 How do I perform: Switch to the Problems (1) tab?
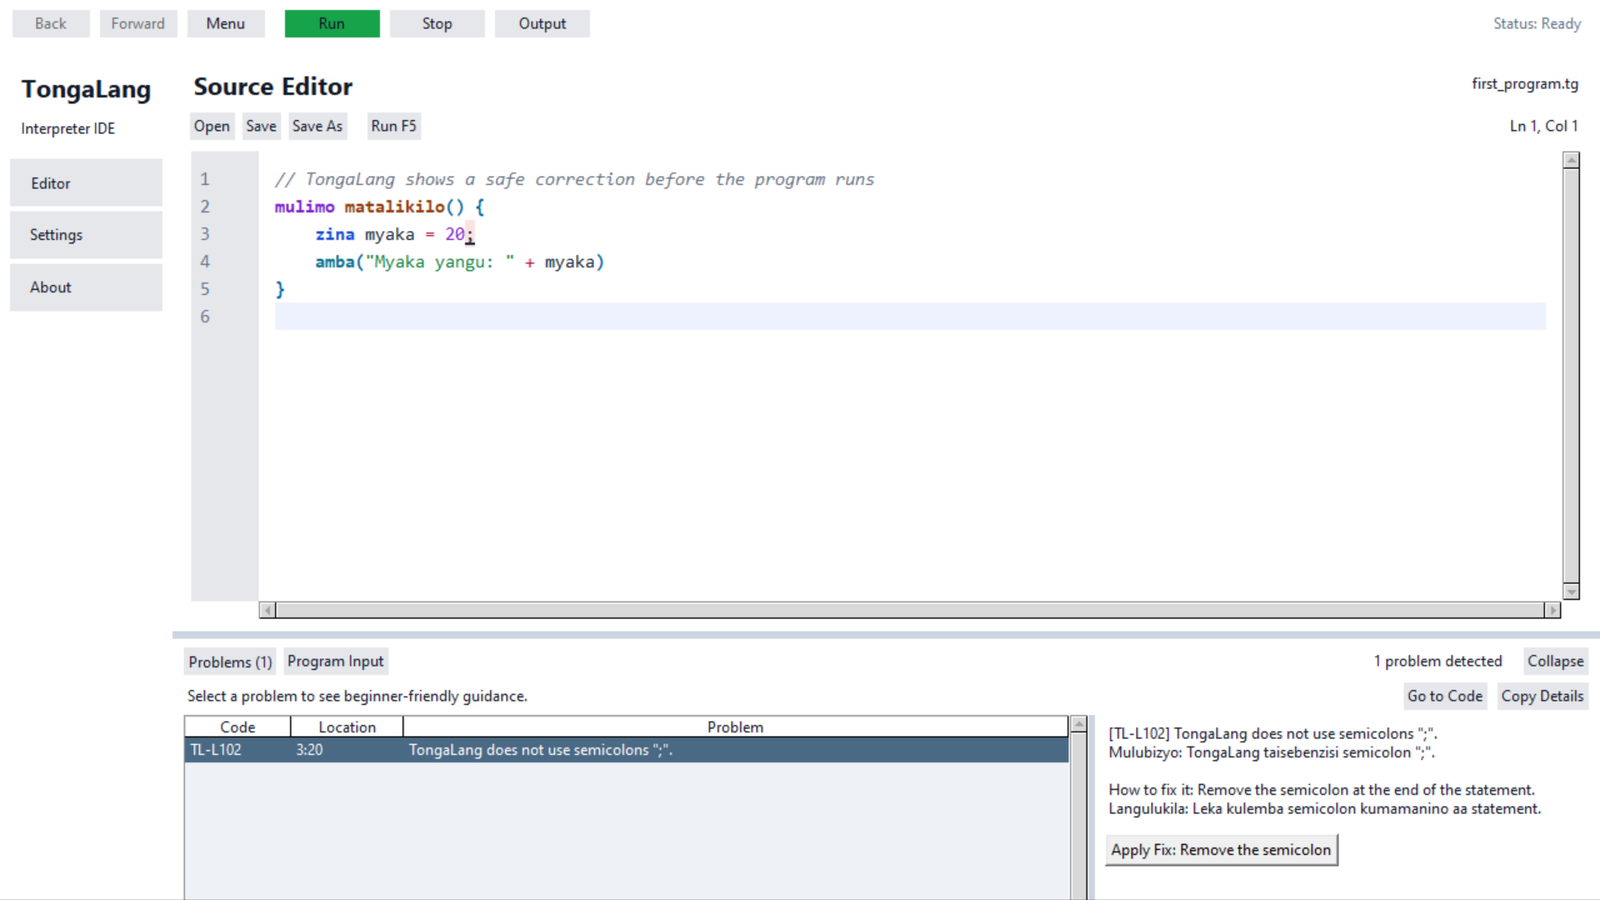pos(230,662)
